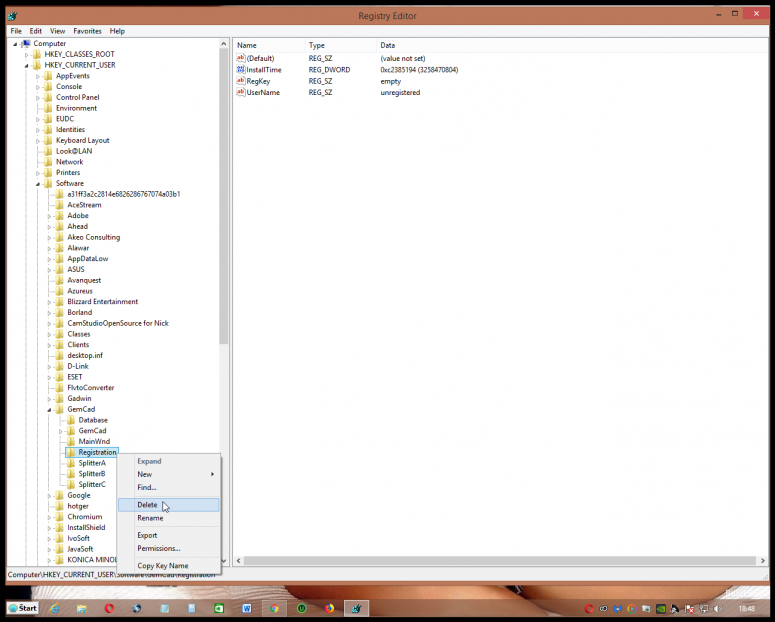Click the NVIDIA tray icon
Image resolution: width=775 pixels, height=622 pixels.
click(x=661, y=609)
